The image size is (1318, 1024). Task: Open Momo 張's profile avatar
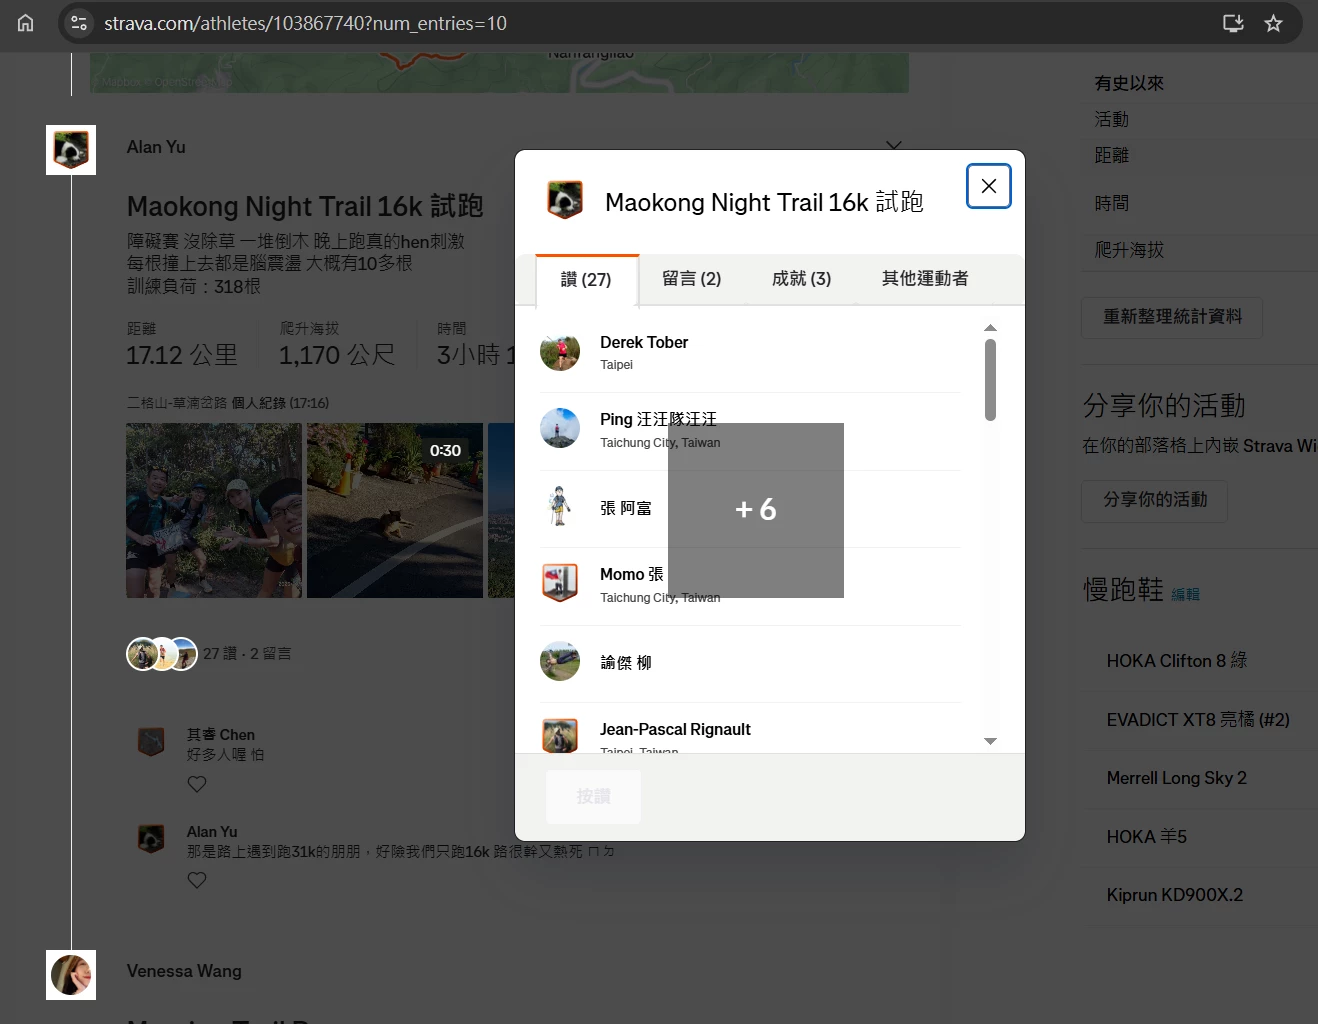(560, 583)
